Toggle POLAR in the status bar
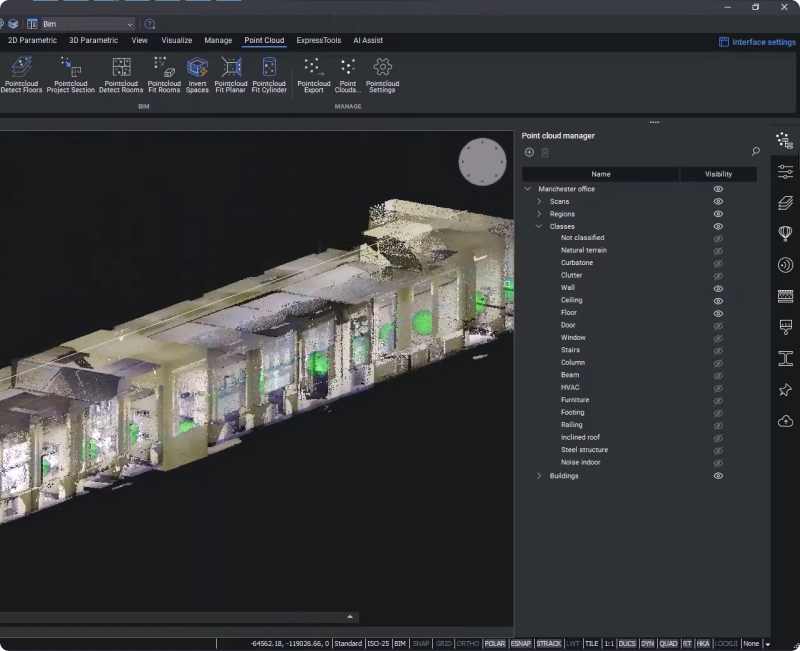Image resolution: width=800 pixels, height=651 pixels. point(495,644)
